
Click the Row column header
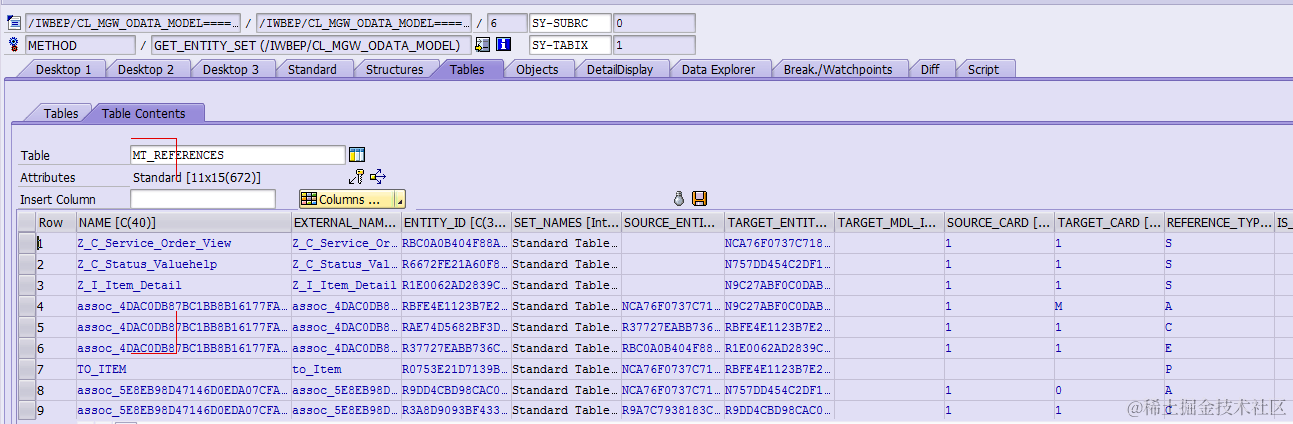coord(55,222)
